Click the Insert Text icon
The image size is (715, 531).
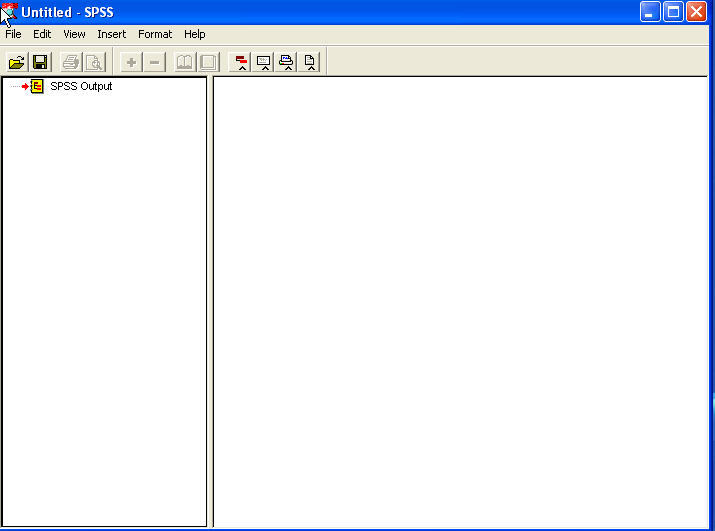(x=287, y=62)
